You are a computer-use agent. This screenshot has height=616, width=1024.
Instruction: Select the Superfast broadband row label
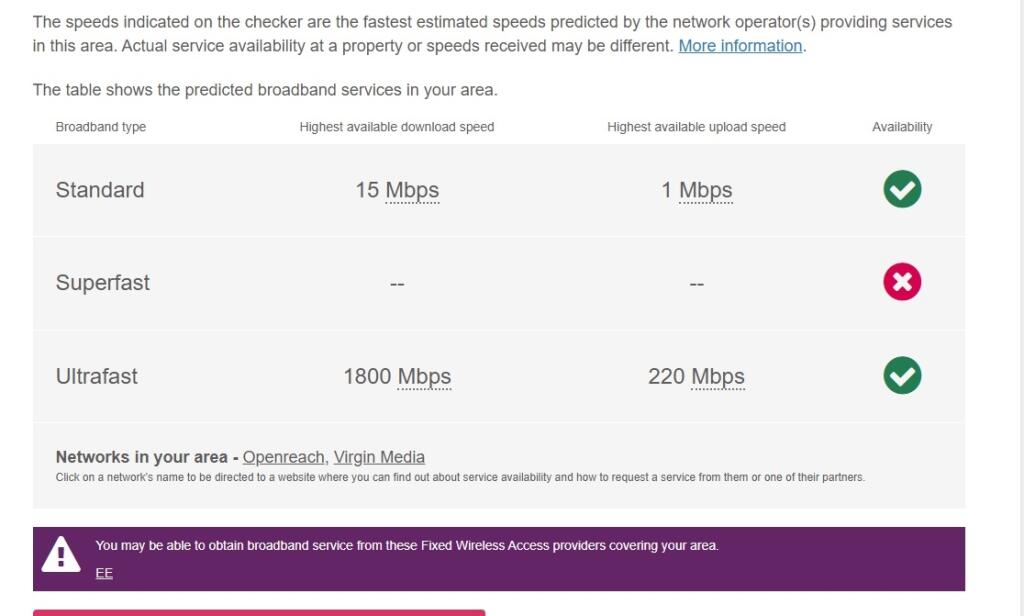pyautogui.click(x=103, y=283)
